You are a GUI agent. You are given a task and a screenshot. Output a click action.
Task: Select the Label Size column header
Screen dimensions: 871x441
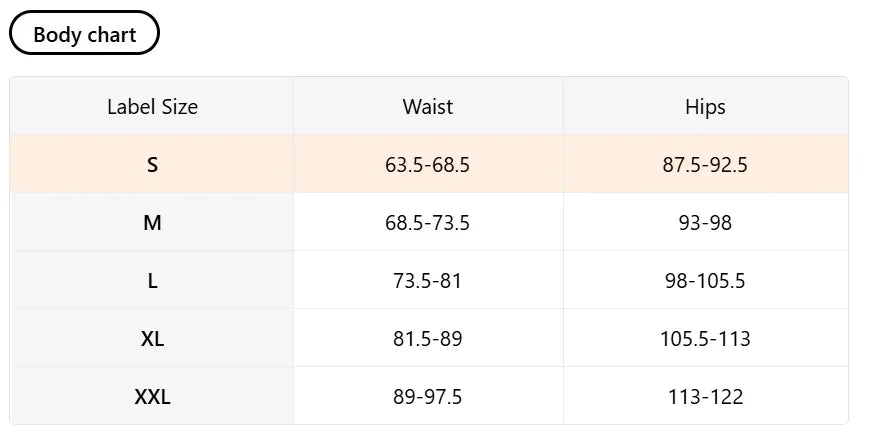152,107
